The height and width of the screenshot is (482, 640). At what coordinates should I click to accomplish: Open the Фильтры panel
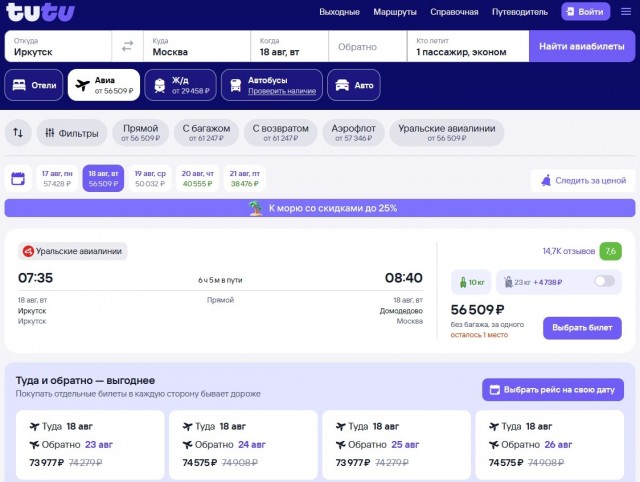tap(72, 133)
